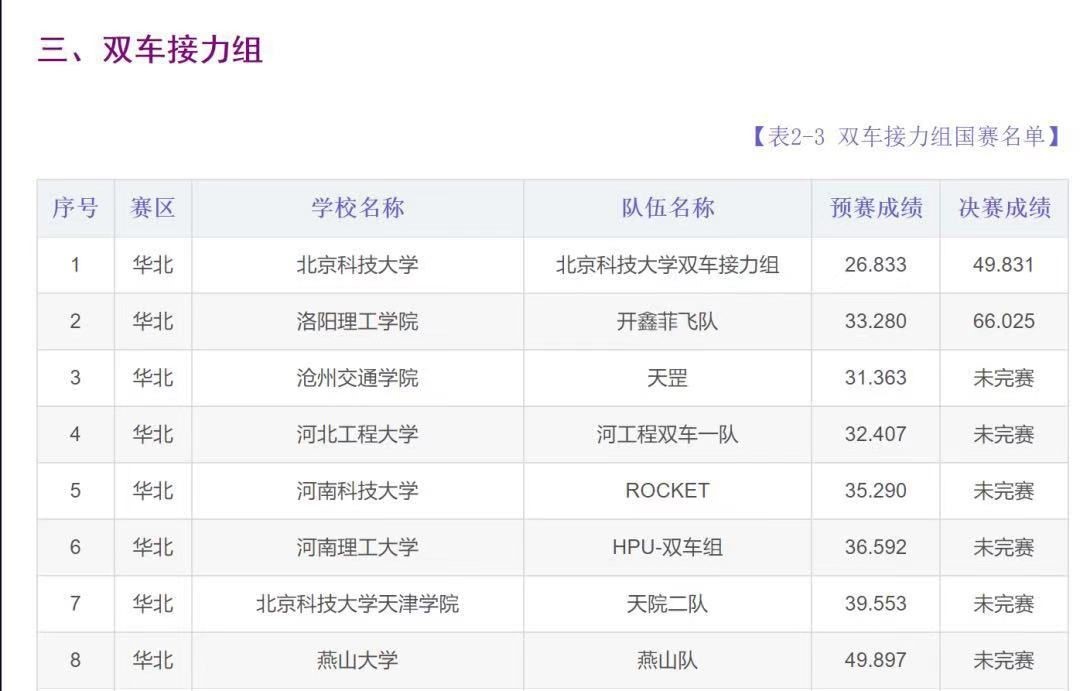This screenshot has height=691, width=1080.
Task: Click the 26.833 preliminary score cell
Action: tap(876, 265)
